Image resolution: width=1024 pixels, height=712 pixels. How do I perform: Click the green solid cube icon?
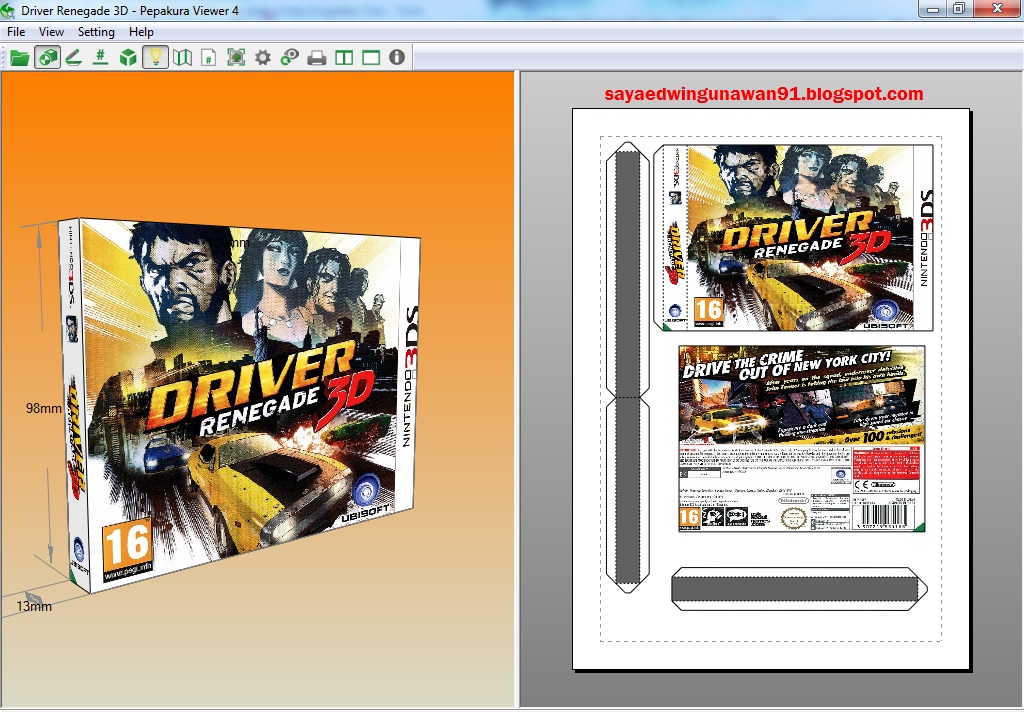click(x=128, y=57)
